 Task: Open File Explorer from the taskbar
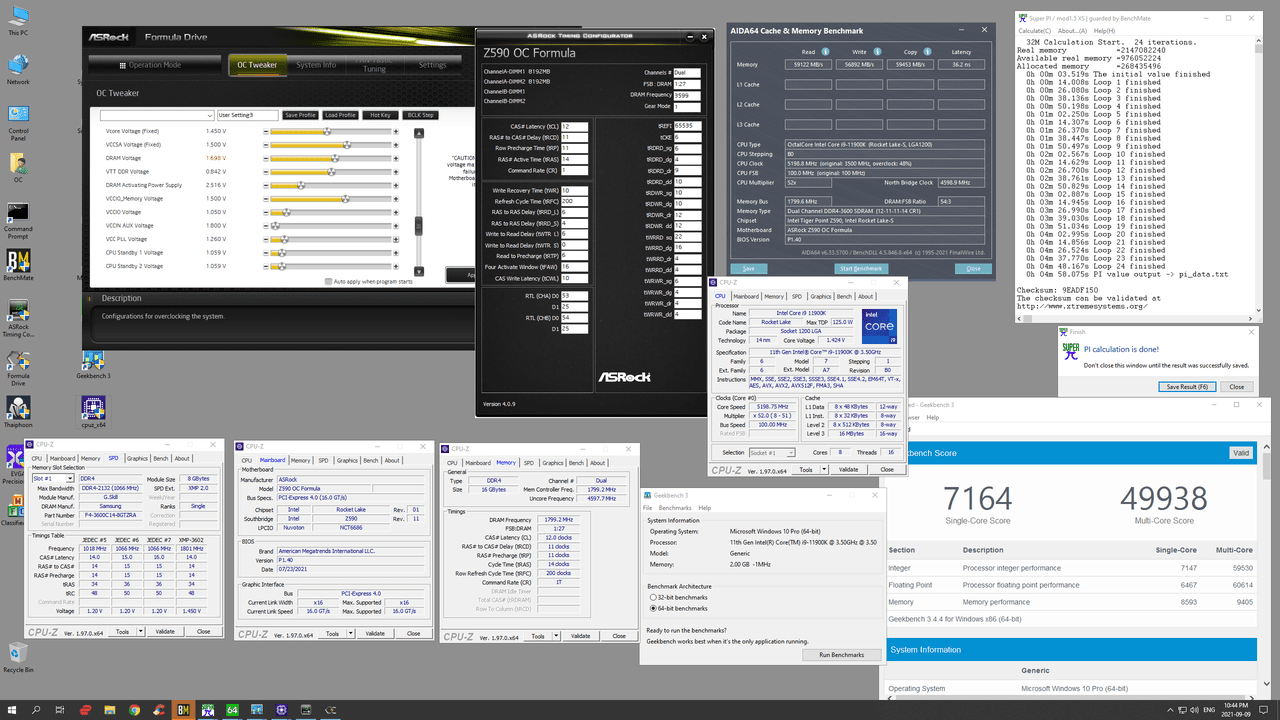coord(110,709)
